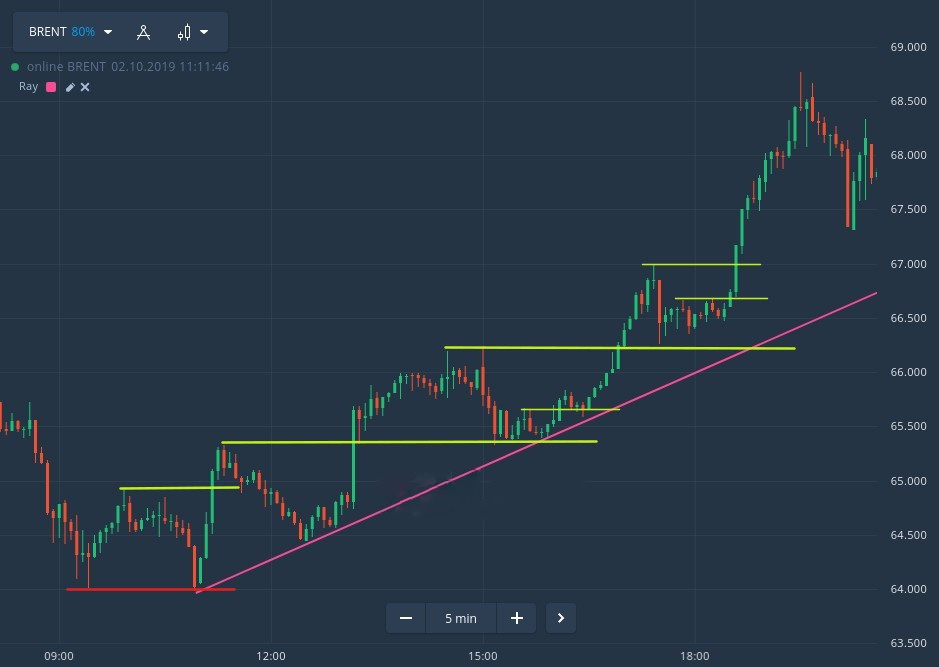Image resolution: width=939 pixels, height=667 pixels.
Task: Select the Ray indicator label
Action: pyautogui.click(x=28, y=87)
